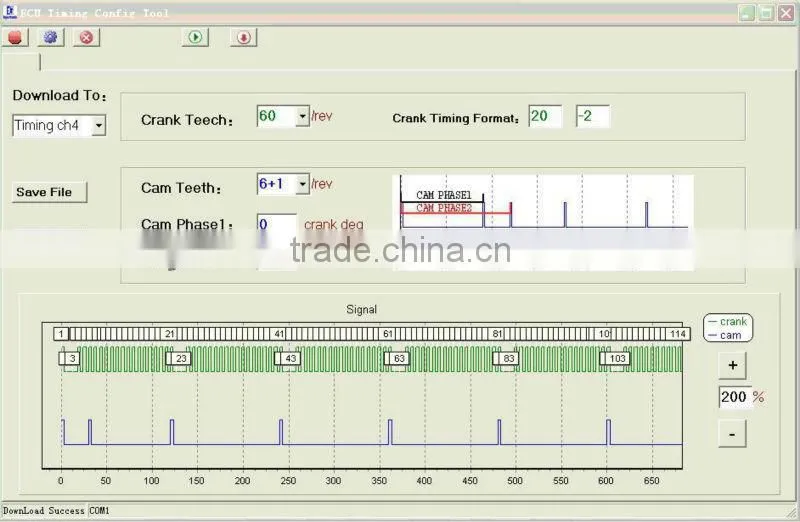Click the COM1 status bar entry

coord(99,510)
